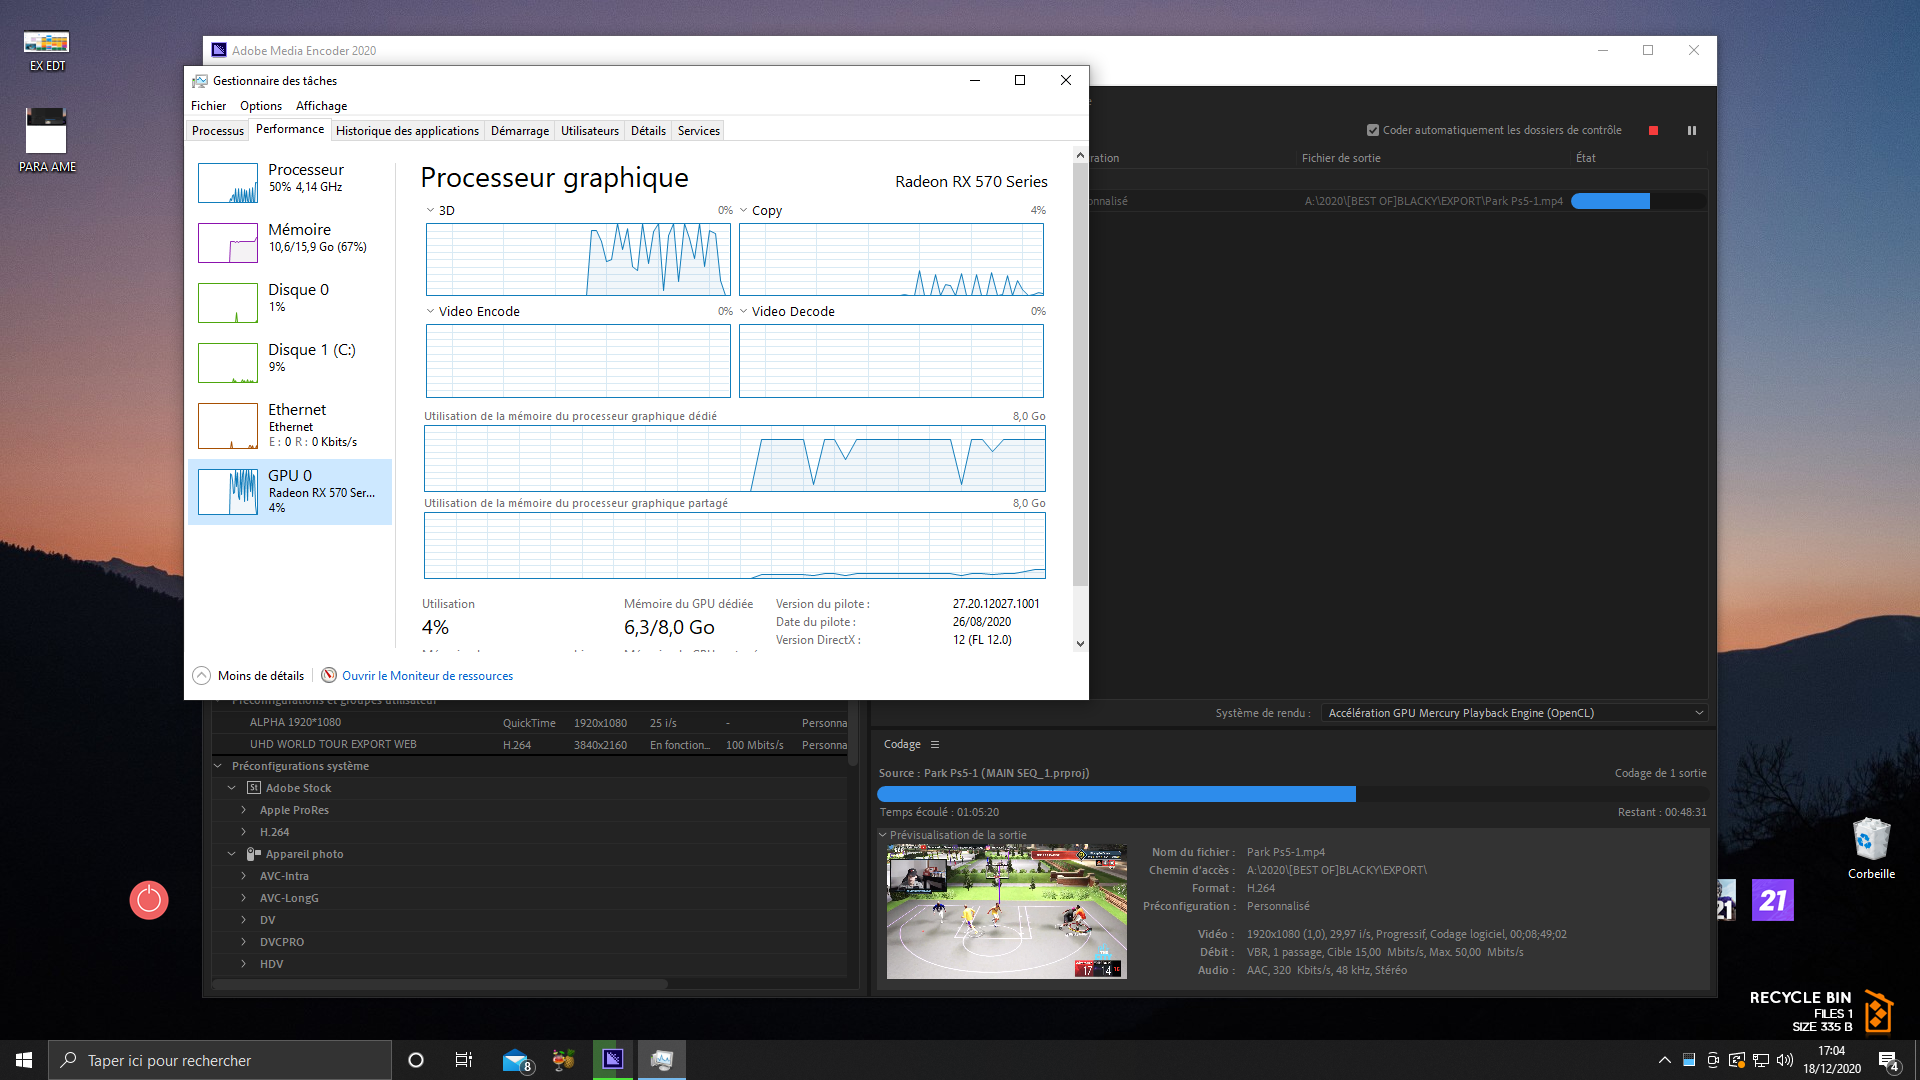Open the Fichier menu
Viewport: 1920px width, 1080px height.
tap(208, 106)
